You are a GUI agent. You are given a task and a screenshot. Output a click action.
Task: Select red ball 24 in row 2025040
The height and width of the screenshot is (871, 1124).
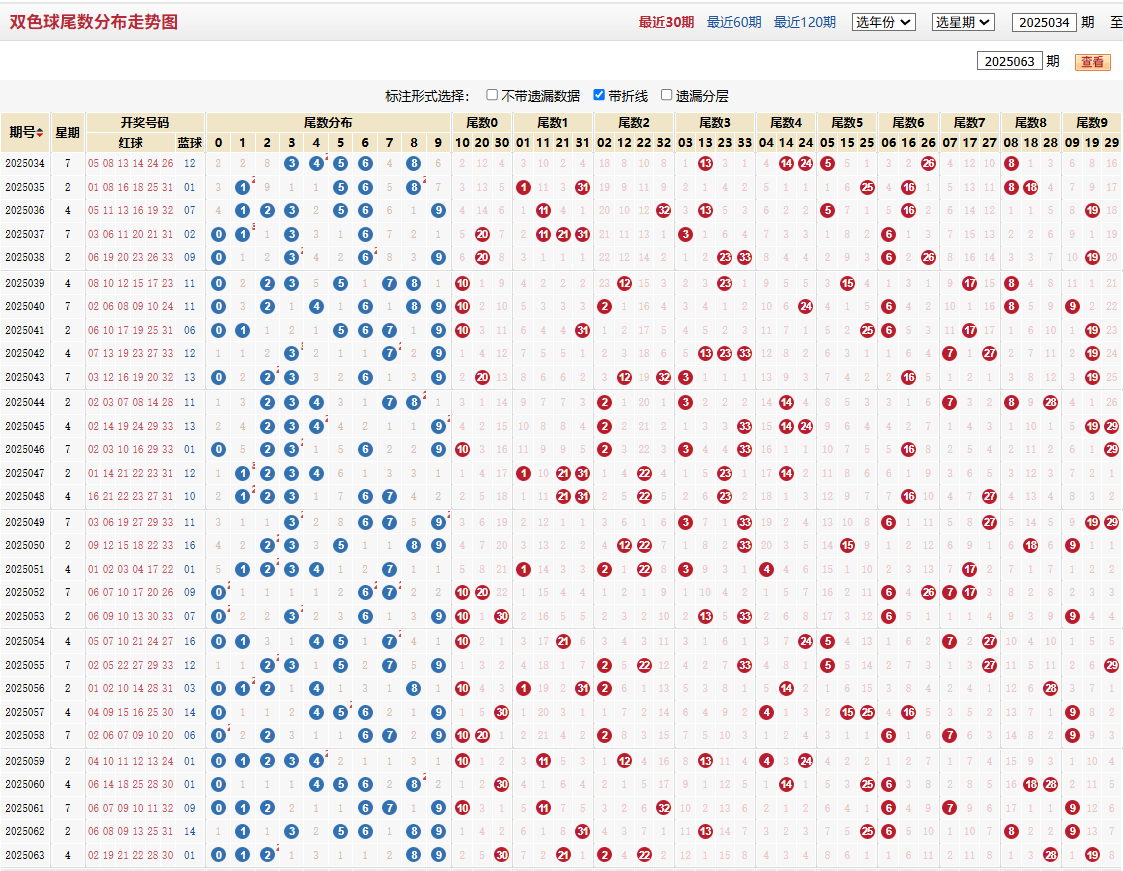click(x=806, y=307)
